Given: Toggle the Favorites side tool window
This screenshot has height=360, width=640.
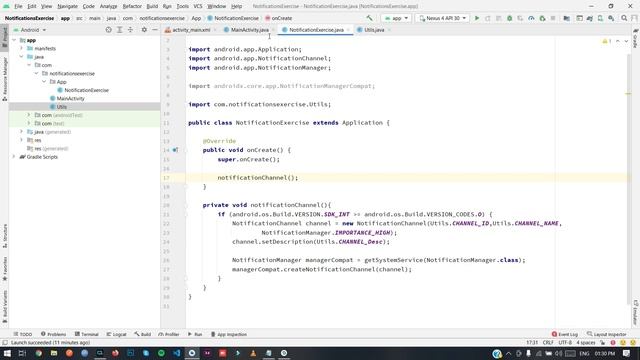Looking at the screenshot, I should click(4, 269).
